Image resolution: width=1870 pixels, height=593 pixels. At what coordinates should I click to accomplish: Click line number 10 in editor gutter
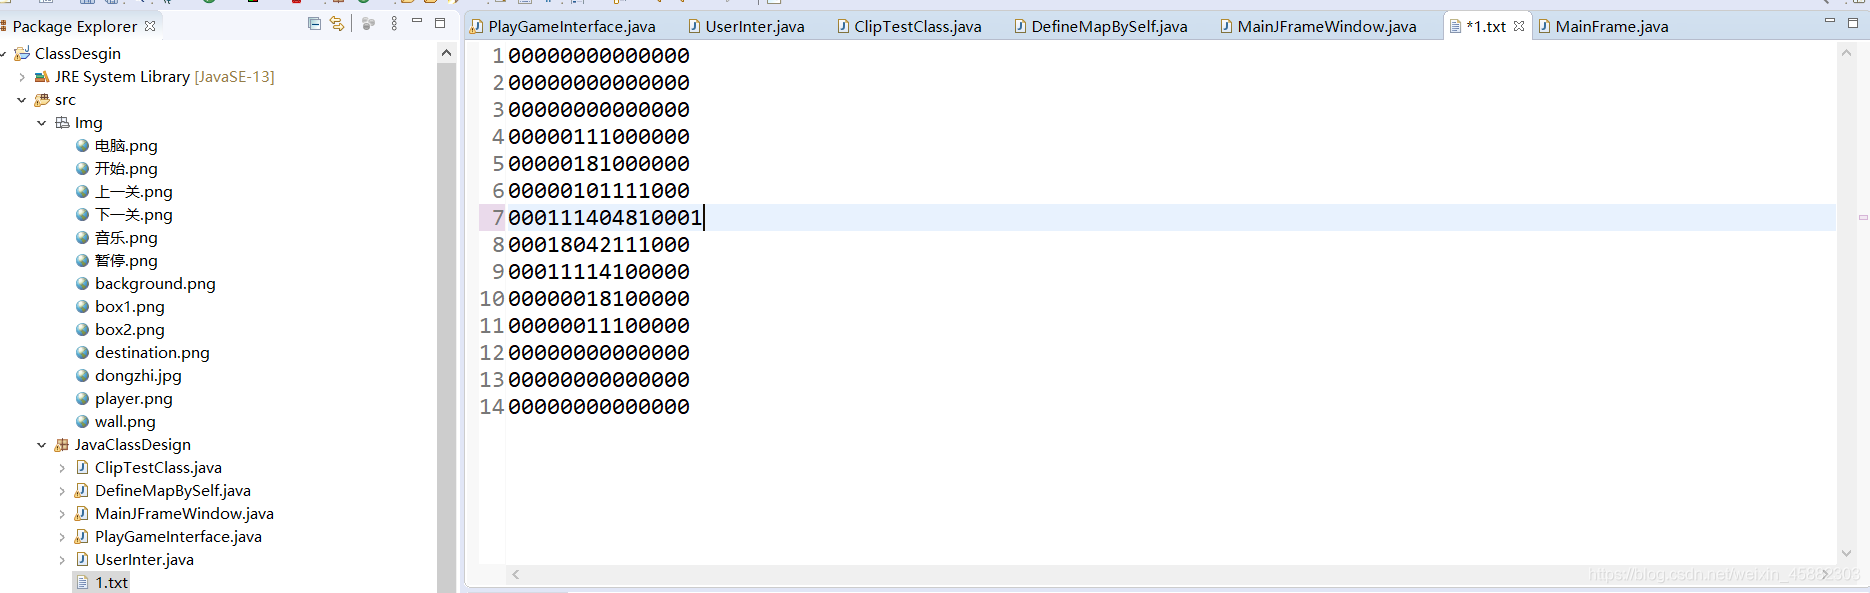pos(492,299)
